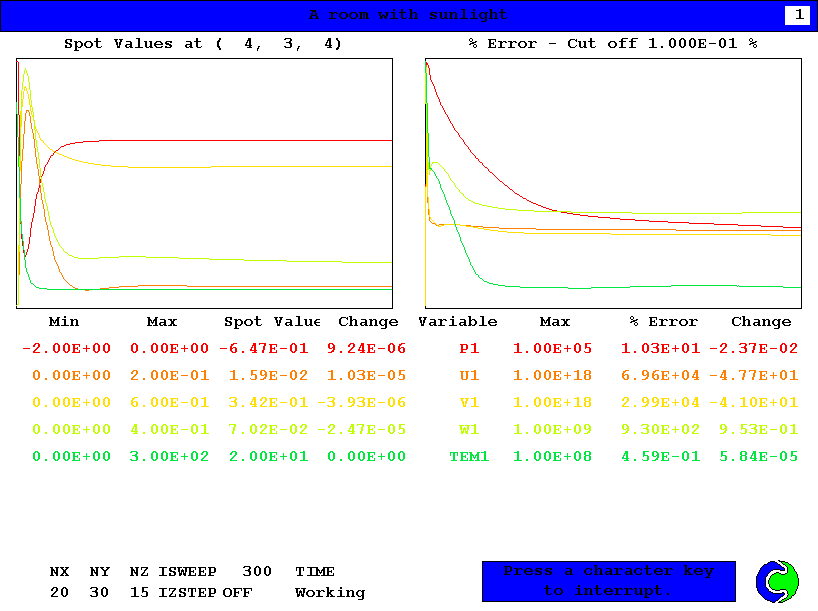Click the spinning green working icon

[777, 581]
